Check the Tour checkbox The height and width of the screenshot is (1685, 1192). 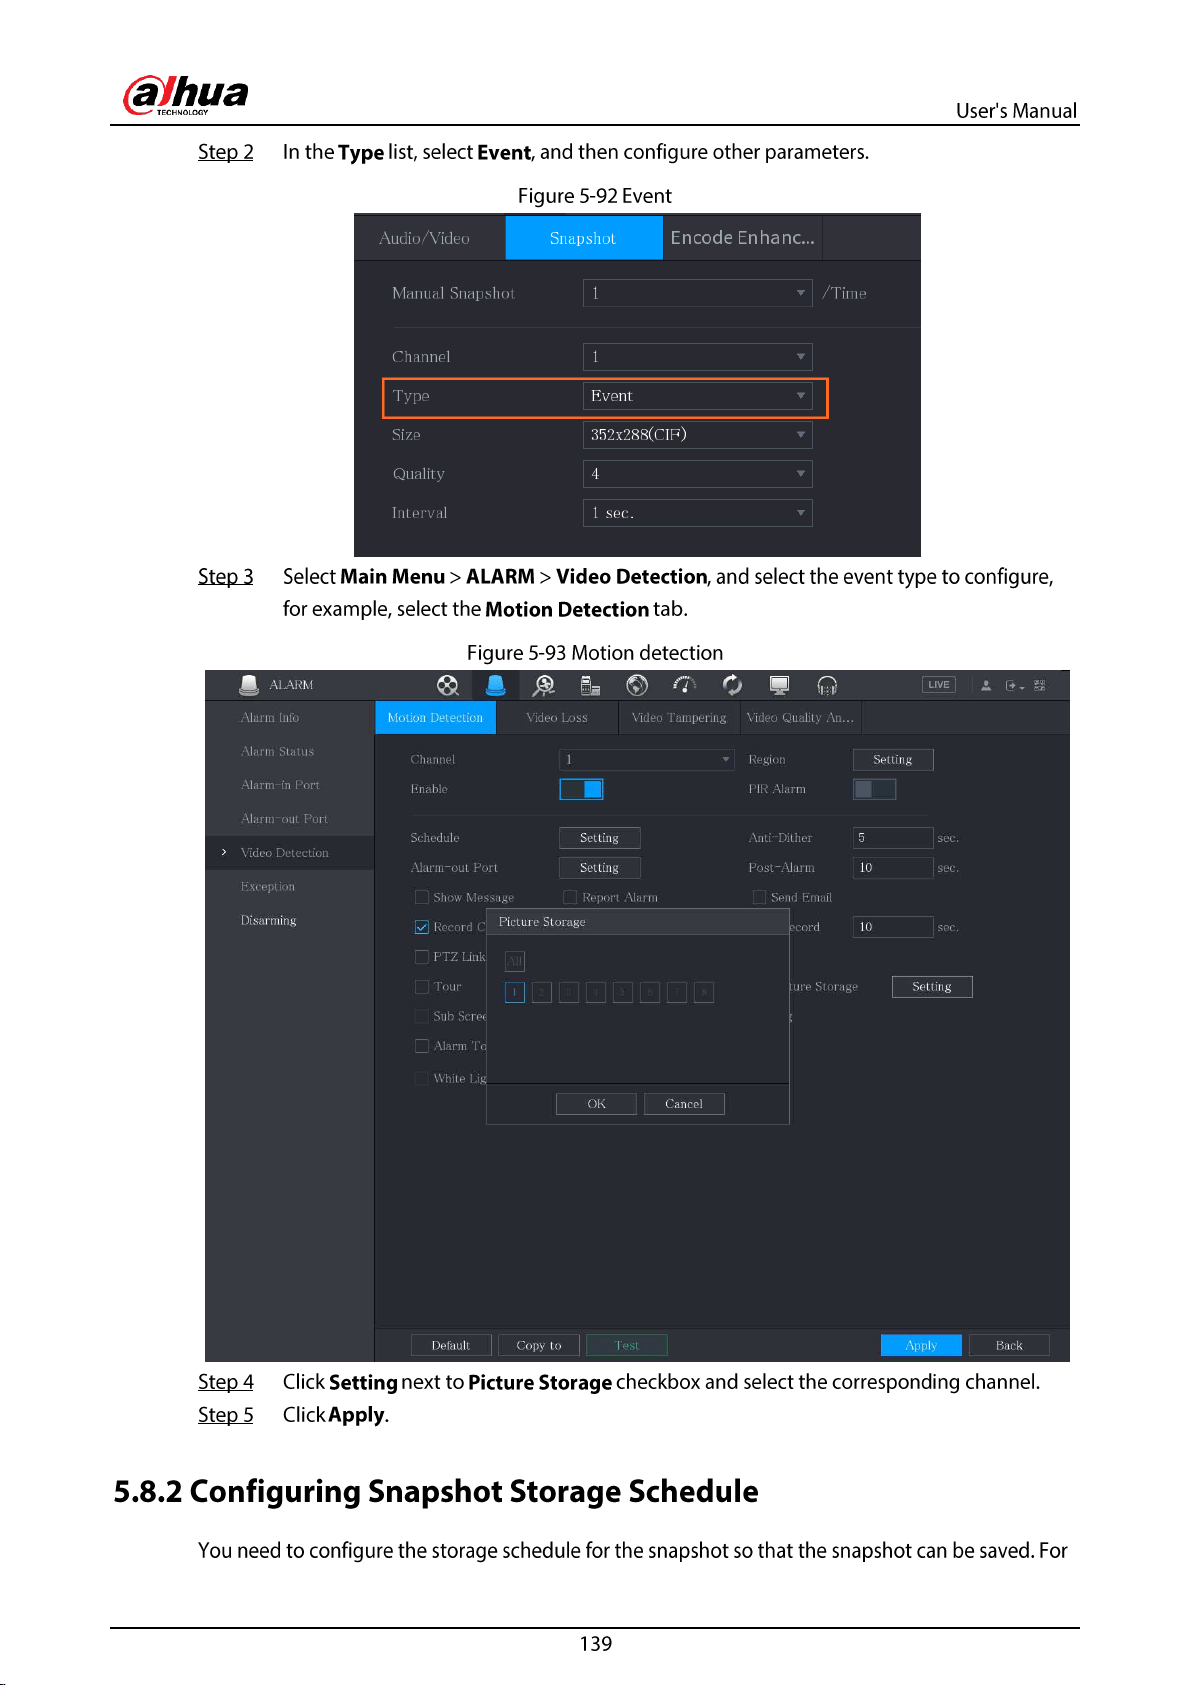(x=422, y=986)
